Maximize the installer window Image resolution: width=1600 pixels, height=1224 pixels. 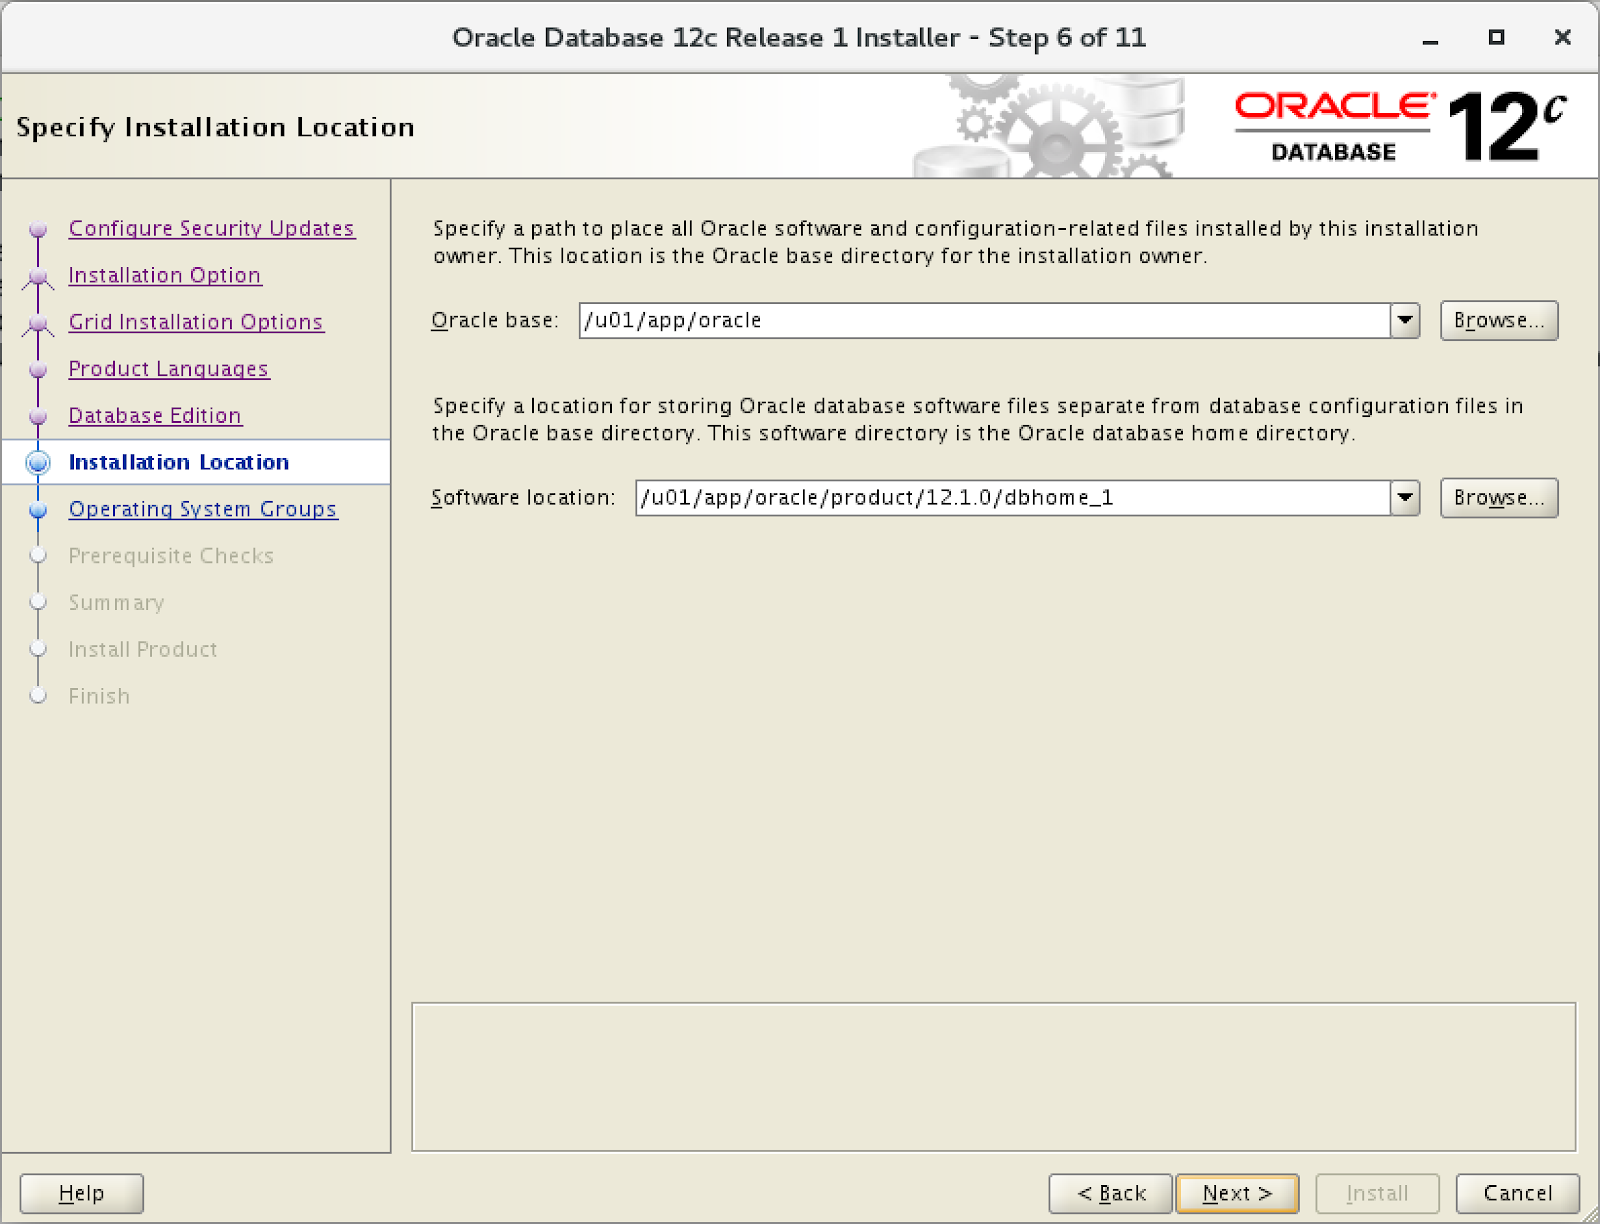click(1496, 38)
